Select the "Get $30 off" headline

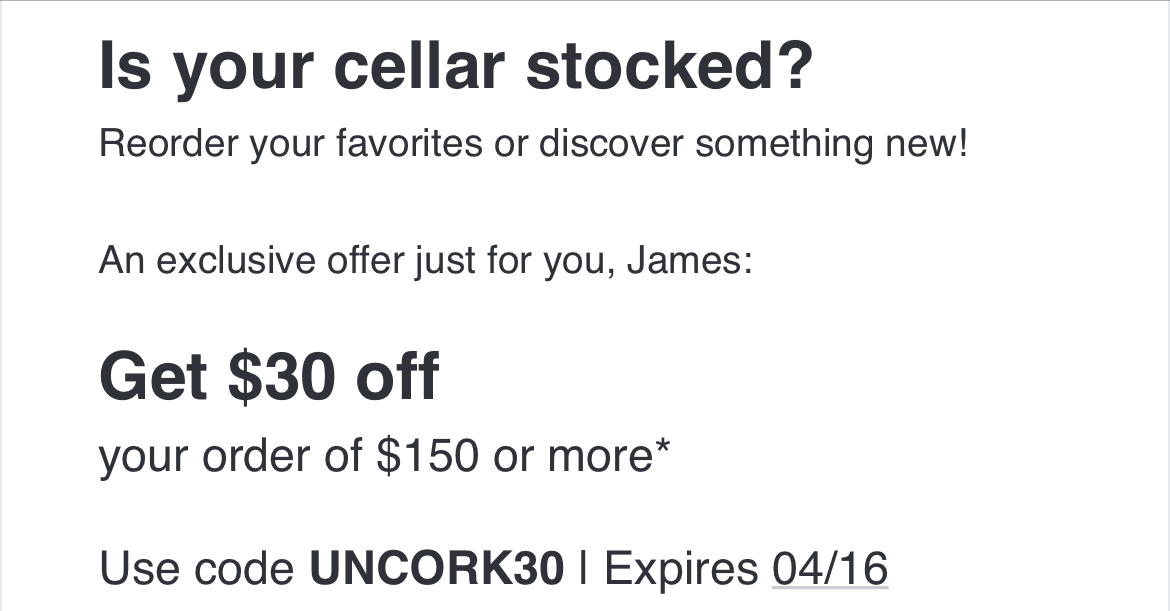(x=269, y=377)
